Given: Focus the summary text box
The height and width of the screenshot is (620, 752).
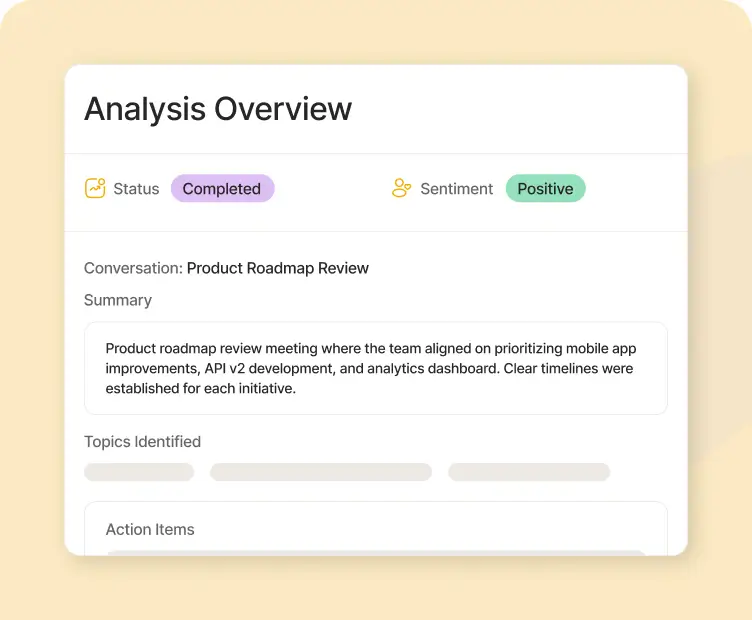Looking at the screenshot, I should pyautogui.click(x=375, y=368).
